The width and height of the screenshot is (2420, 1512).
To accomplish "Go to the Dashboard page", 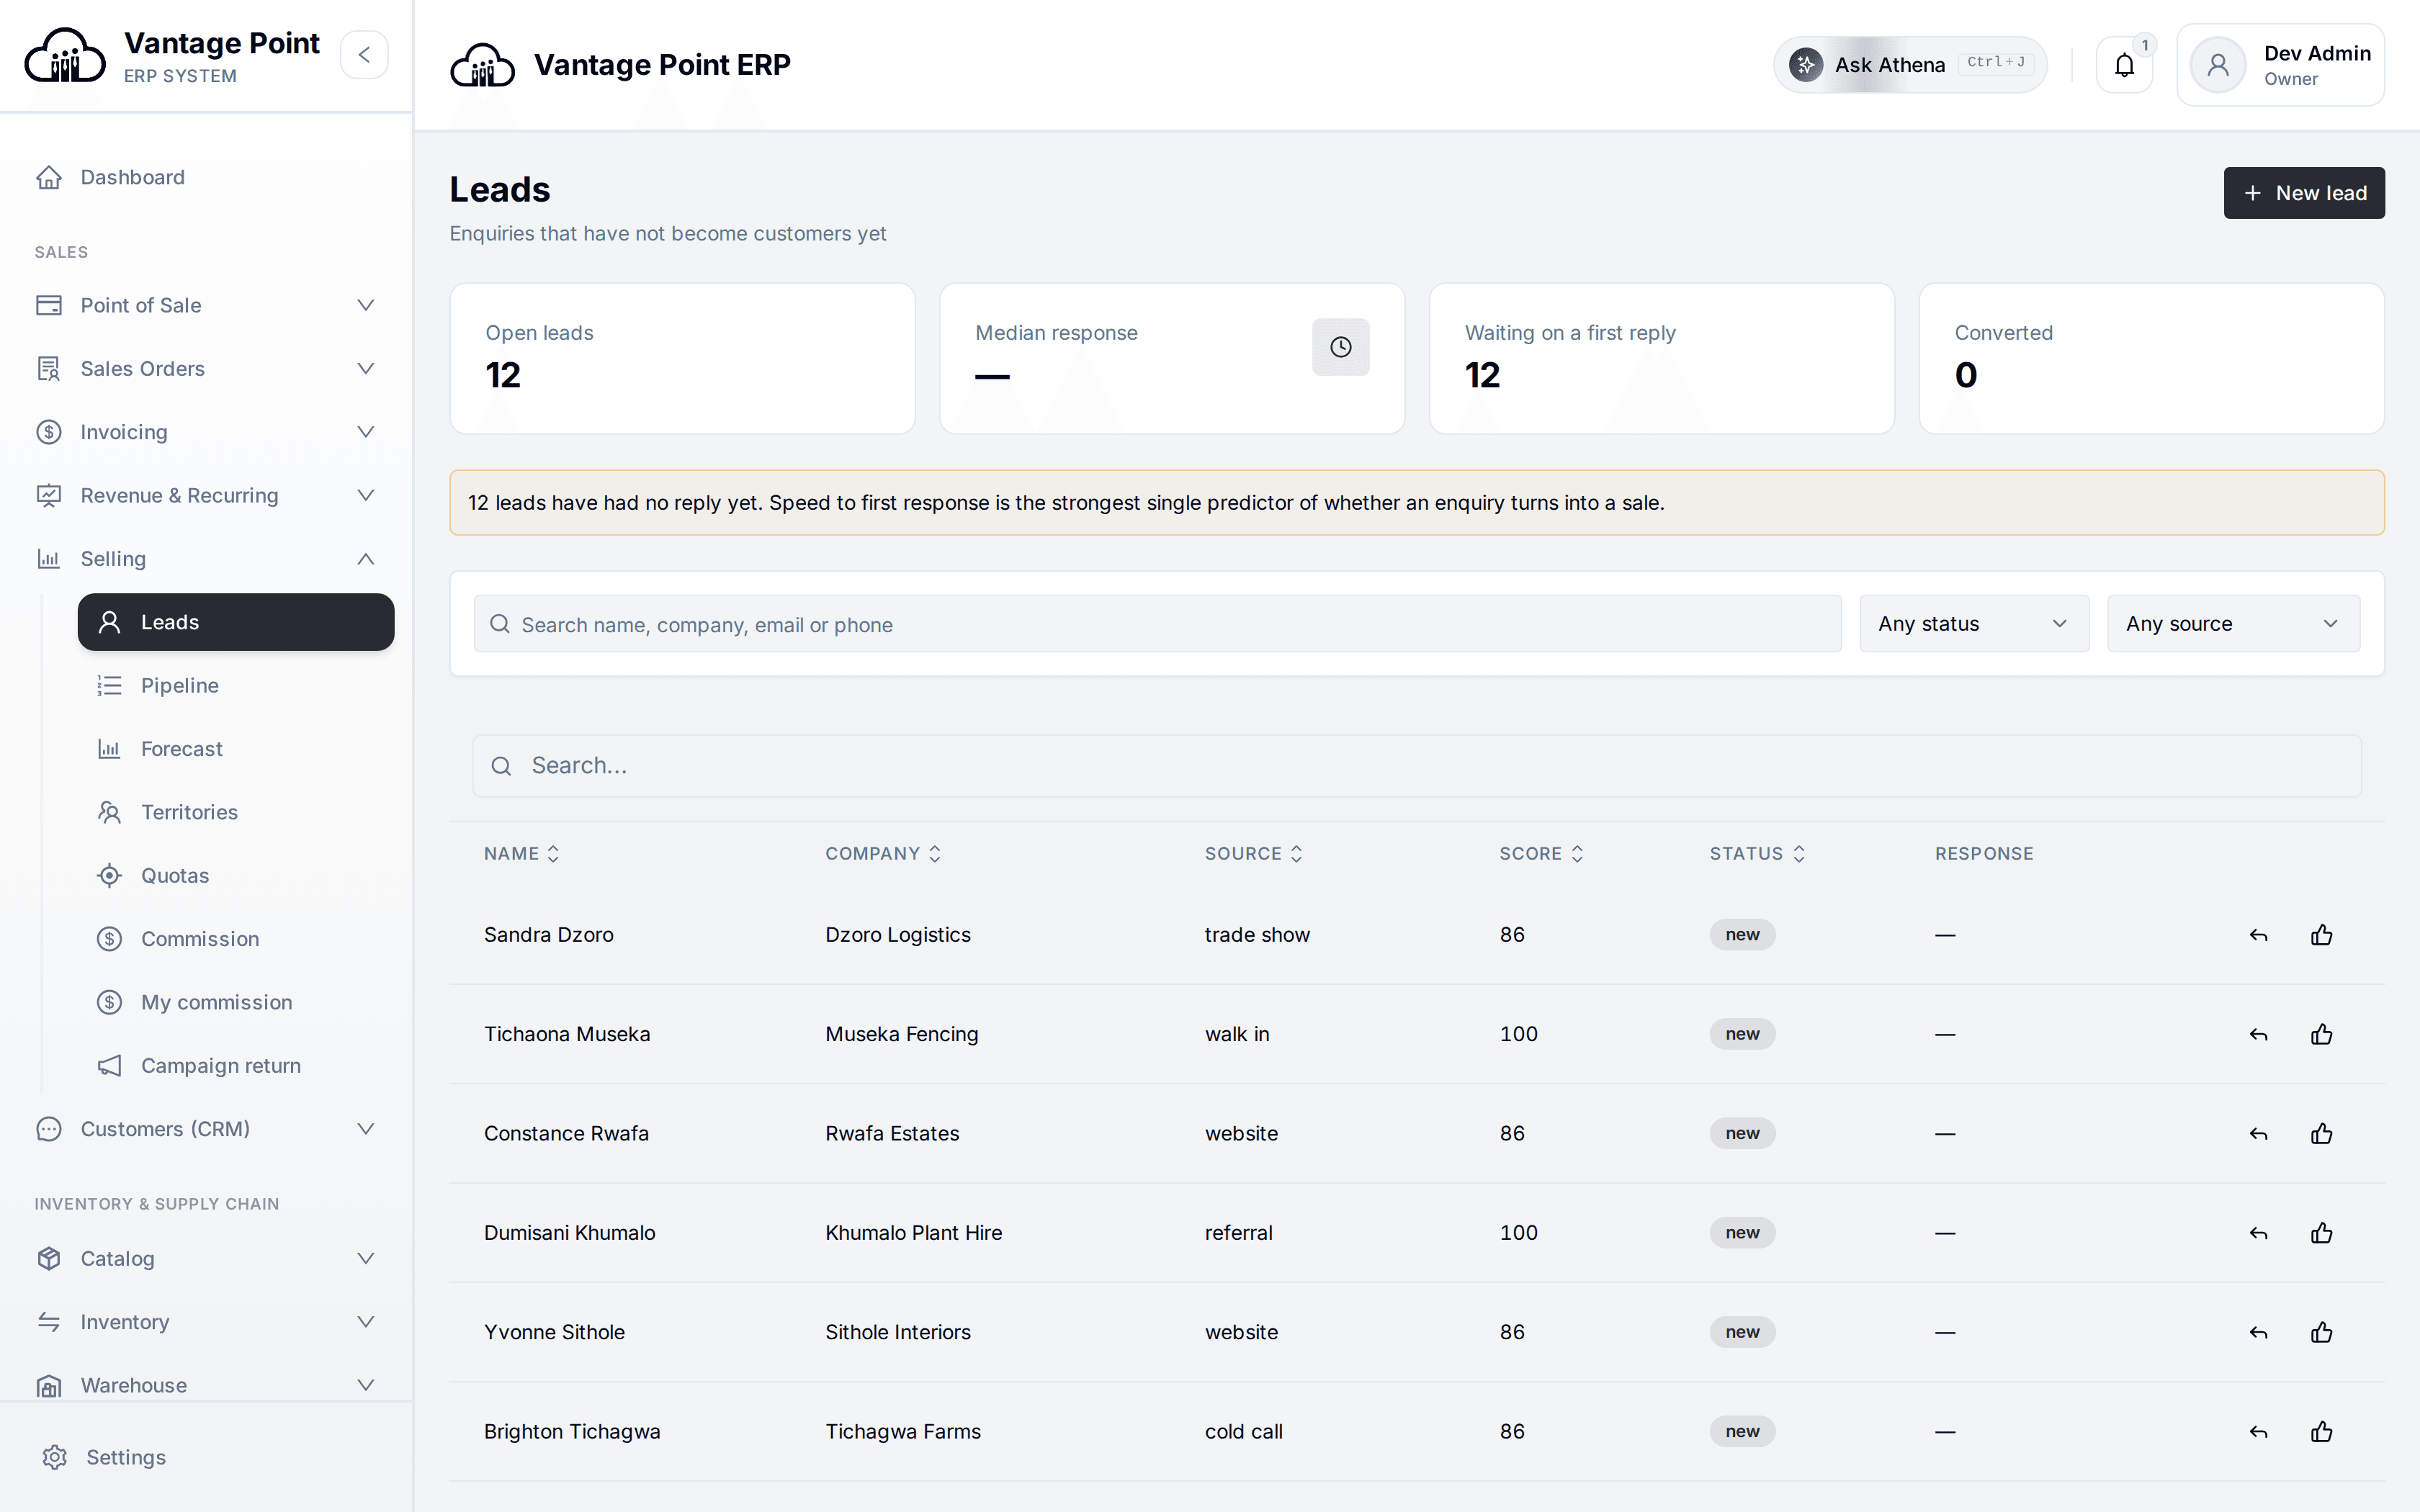I will click(206, 177).
